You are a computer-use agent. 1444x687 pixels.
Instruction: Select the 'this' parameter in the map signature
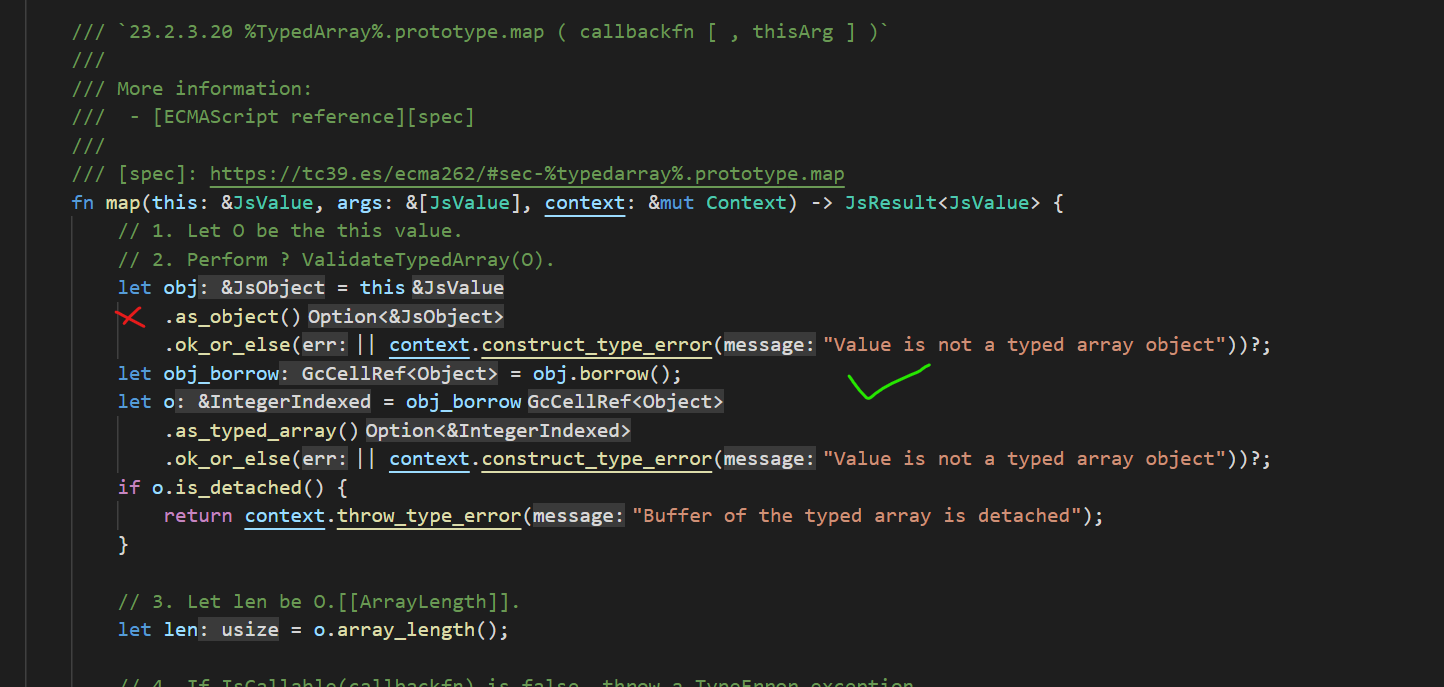click(x=174, y=203)
